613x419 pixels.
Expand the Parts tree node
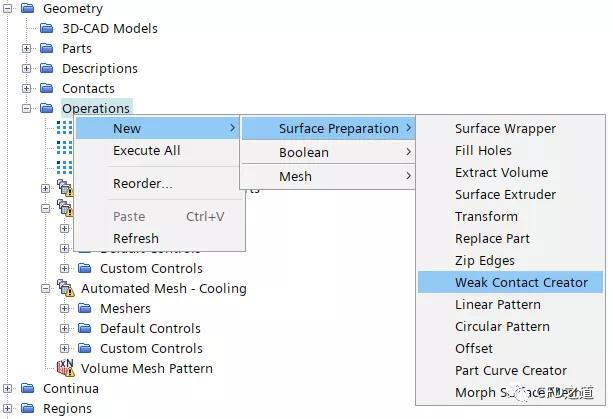click(x=26, y=48)
